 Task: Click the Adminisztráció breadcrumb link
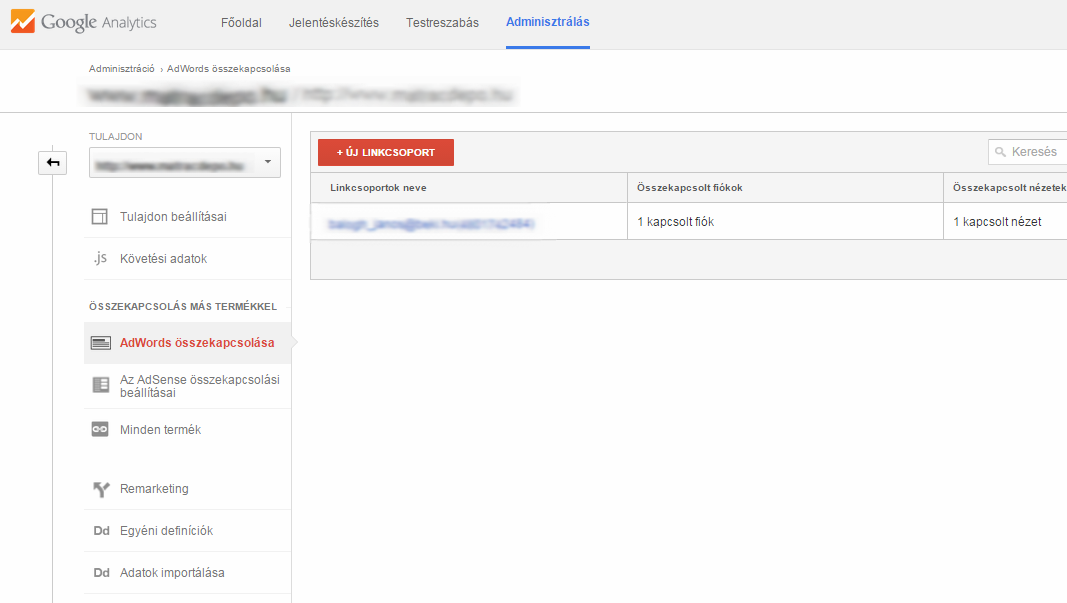coord(122,69)
